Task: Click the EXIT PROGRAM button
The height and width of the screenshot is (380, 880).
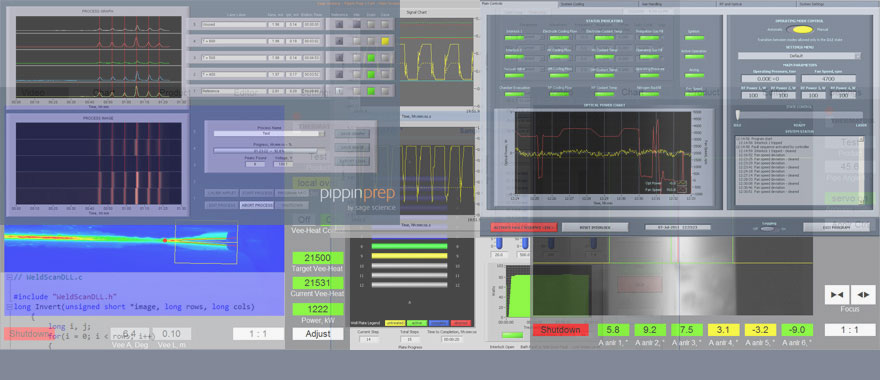Action: click(x=837, y=227)
